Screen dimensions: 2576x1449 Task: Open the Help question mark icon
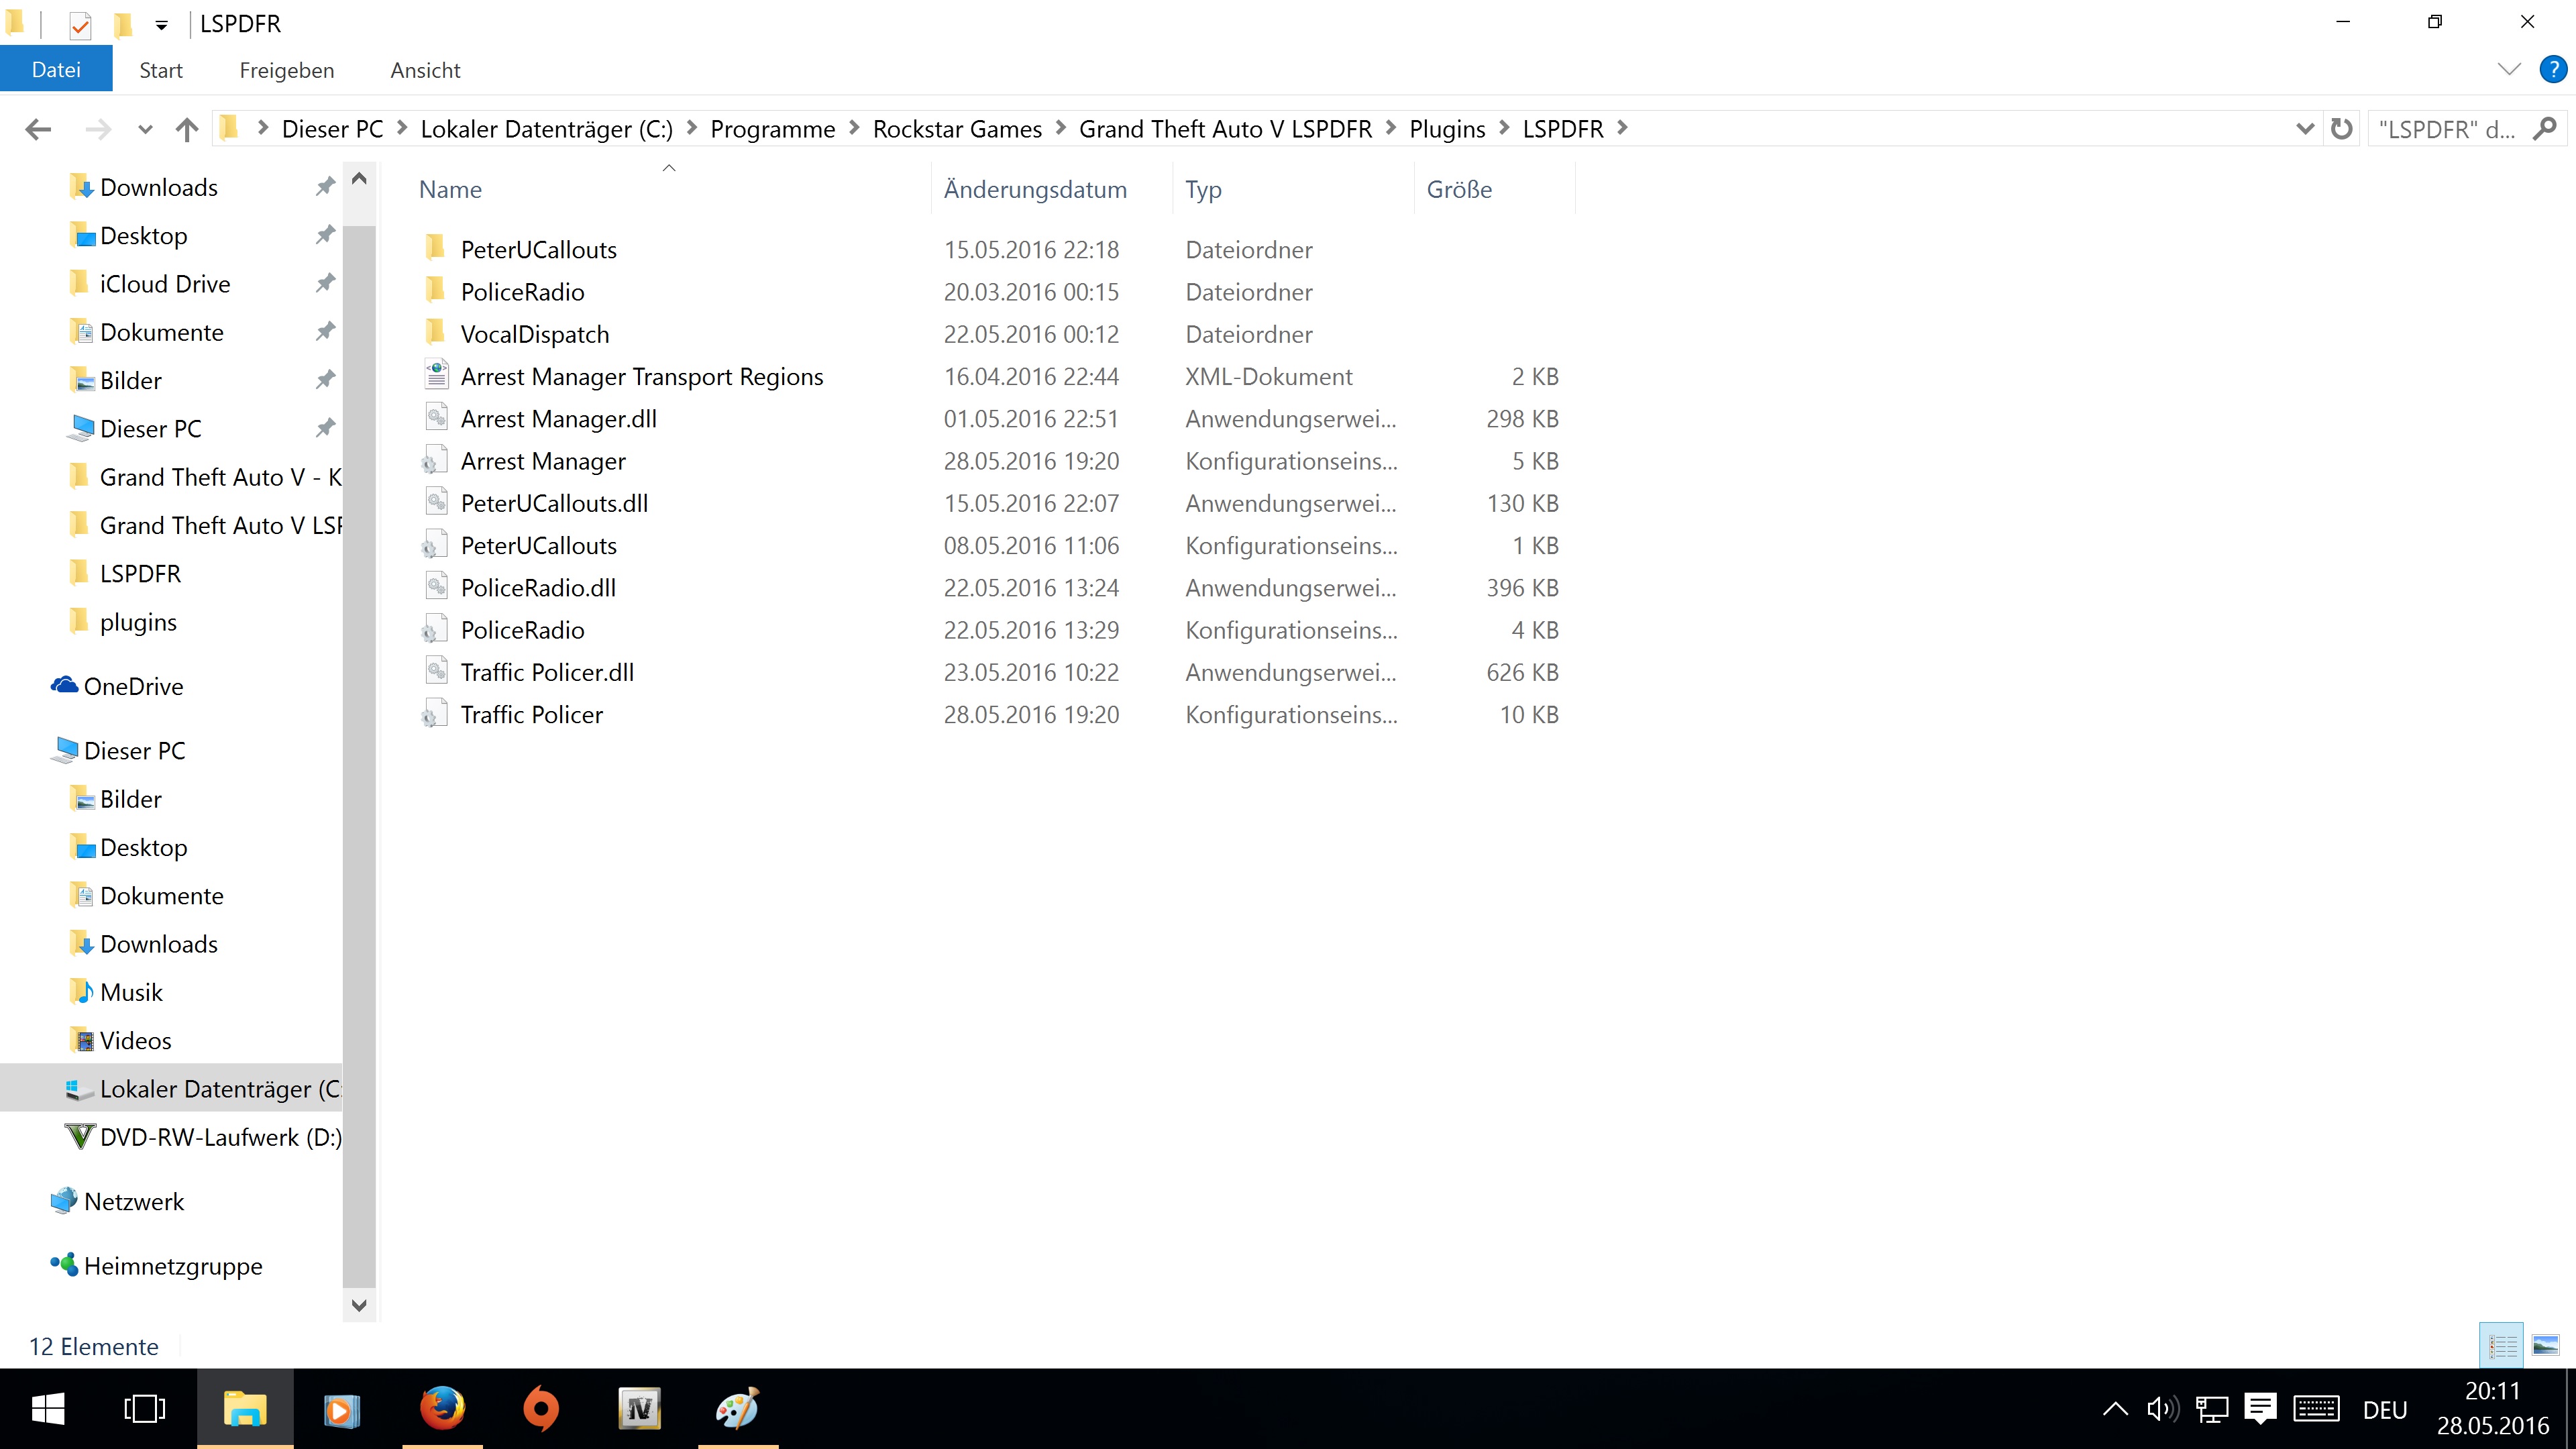point(2552,70)
